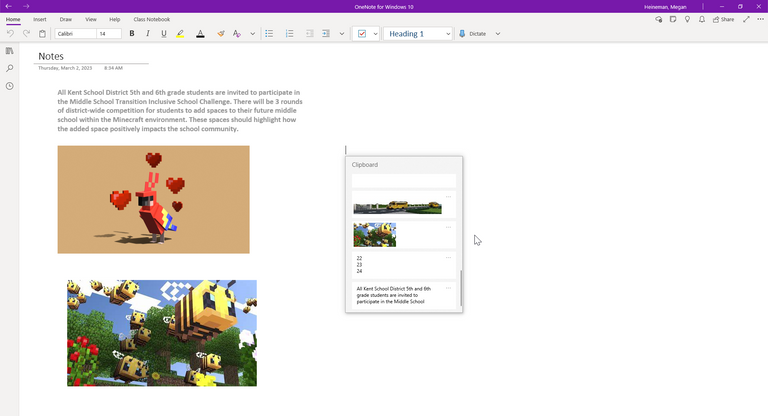Open search in the left sidebar
Viewport: 768px width, 416px height.
coord(9,68)
